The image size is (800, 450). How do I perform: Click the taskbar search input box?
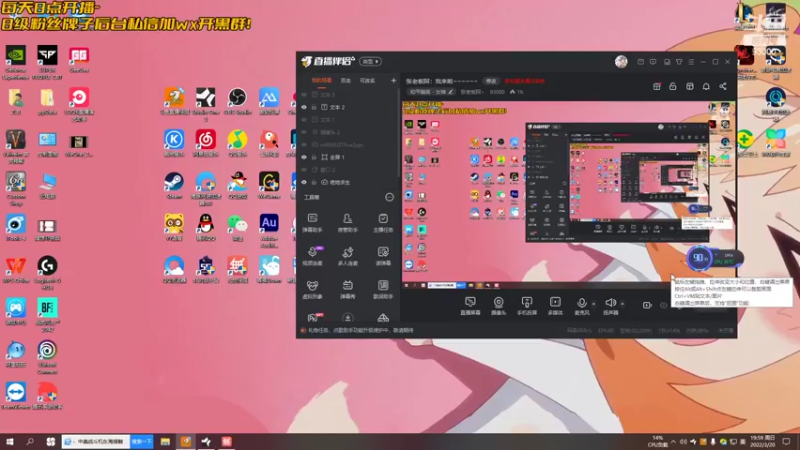point(96,441)
